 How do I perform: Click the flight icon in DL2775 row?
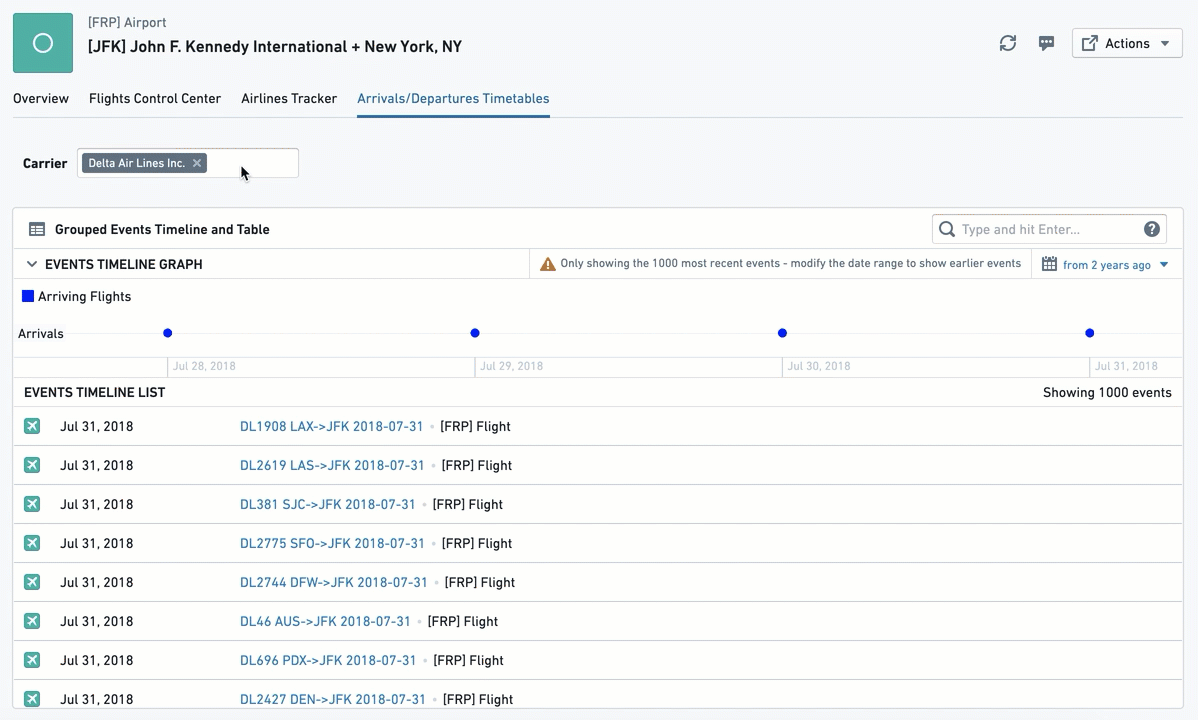pos(32,543)
